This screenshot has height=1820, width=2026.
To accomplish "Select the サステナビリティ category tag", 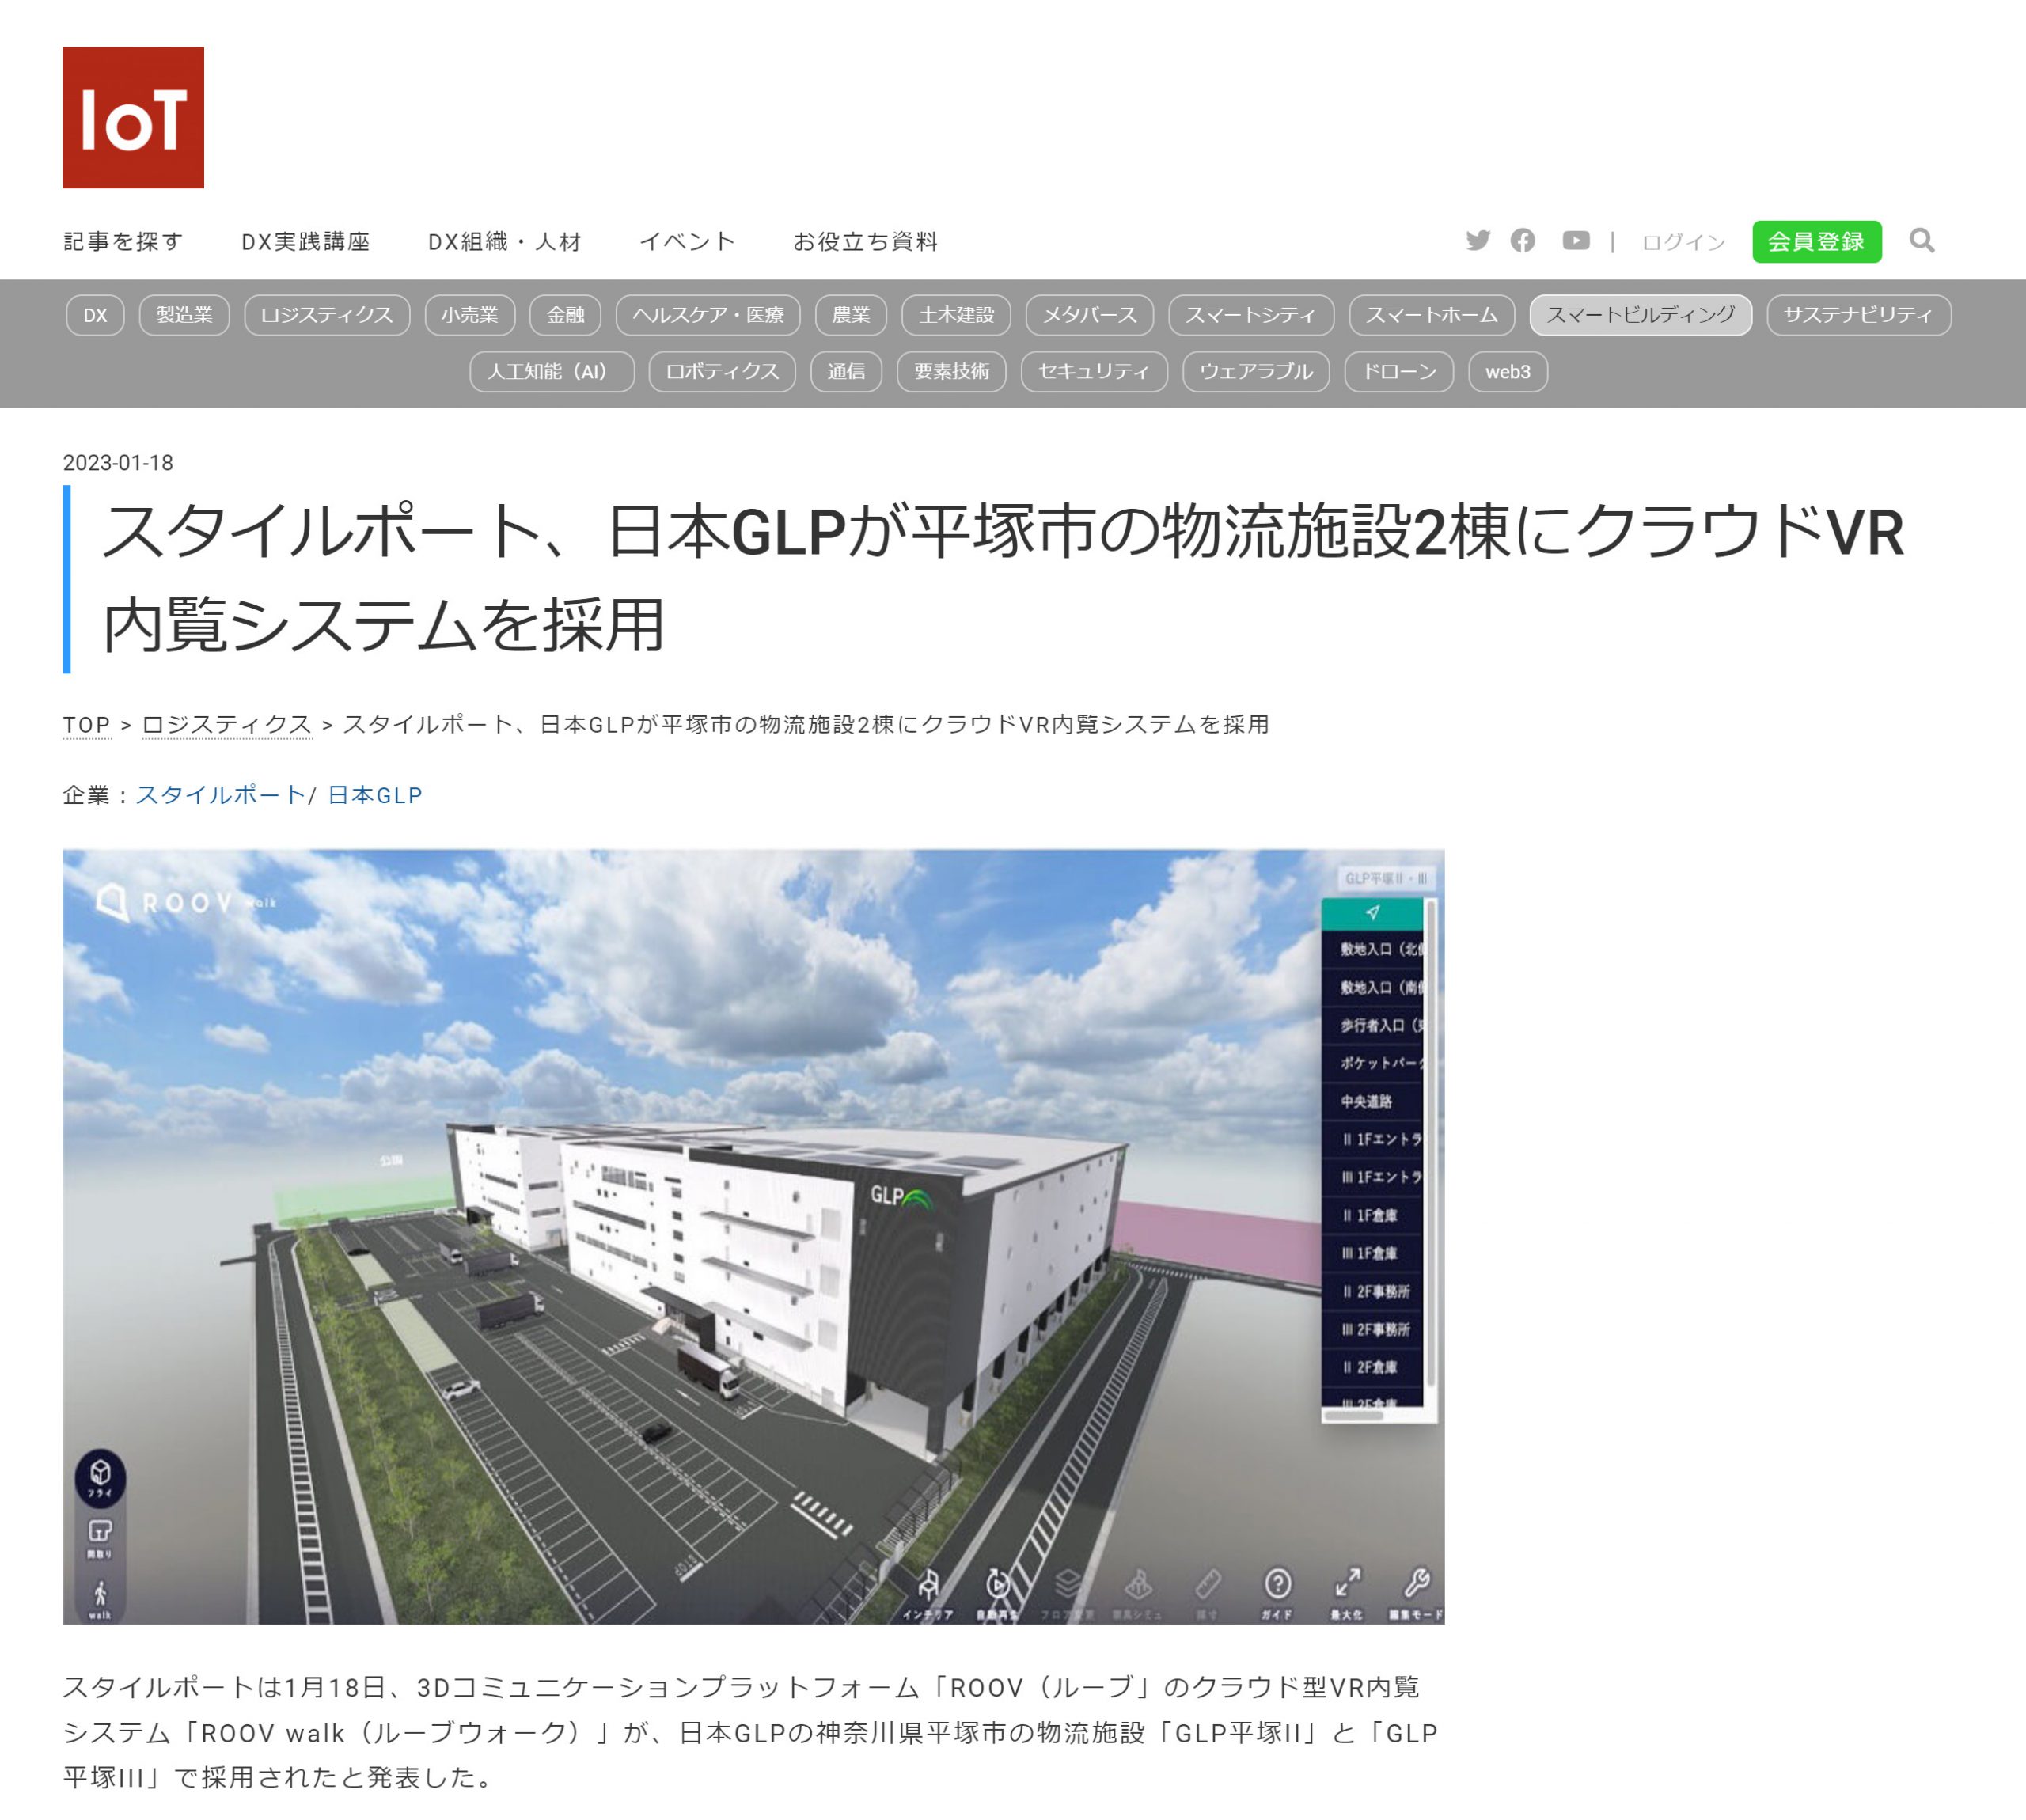I will tap(1859, 315).
